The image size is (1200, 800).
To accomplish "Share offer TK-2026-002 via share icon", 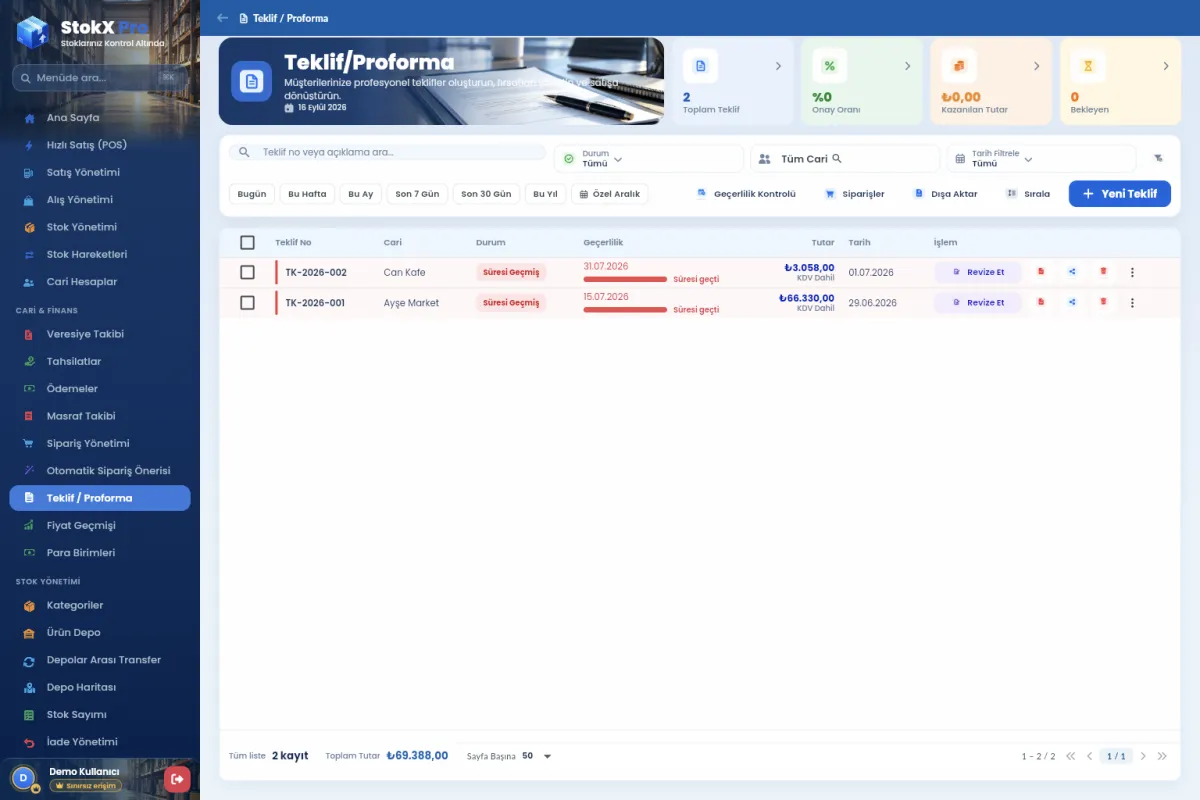I will pyautogui.click(x=1072, y=272).
